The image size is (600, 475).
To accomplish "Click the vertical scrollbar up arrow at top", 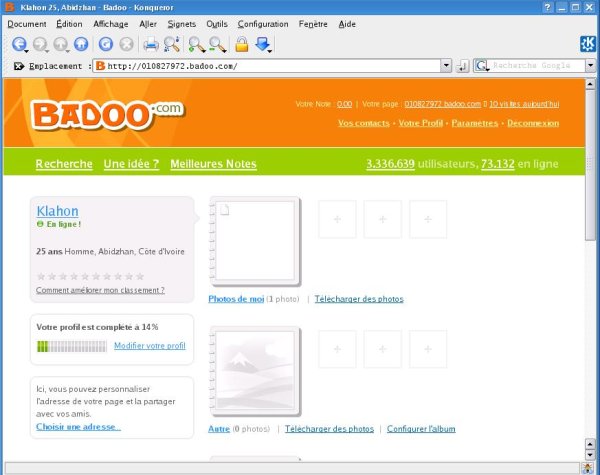I will click(x=590, y=84).
